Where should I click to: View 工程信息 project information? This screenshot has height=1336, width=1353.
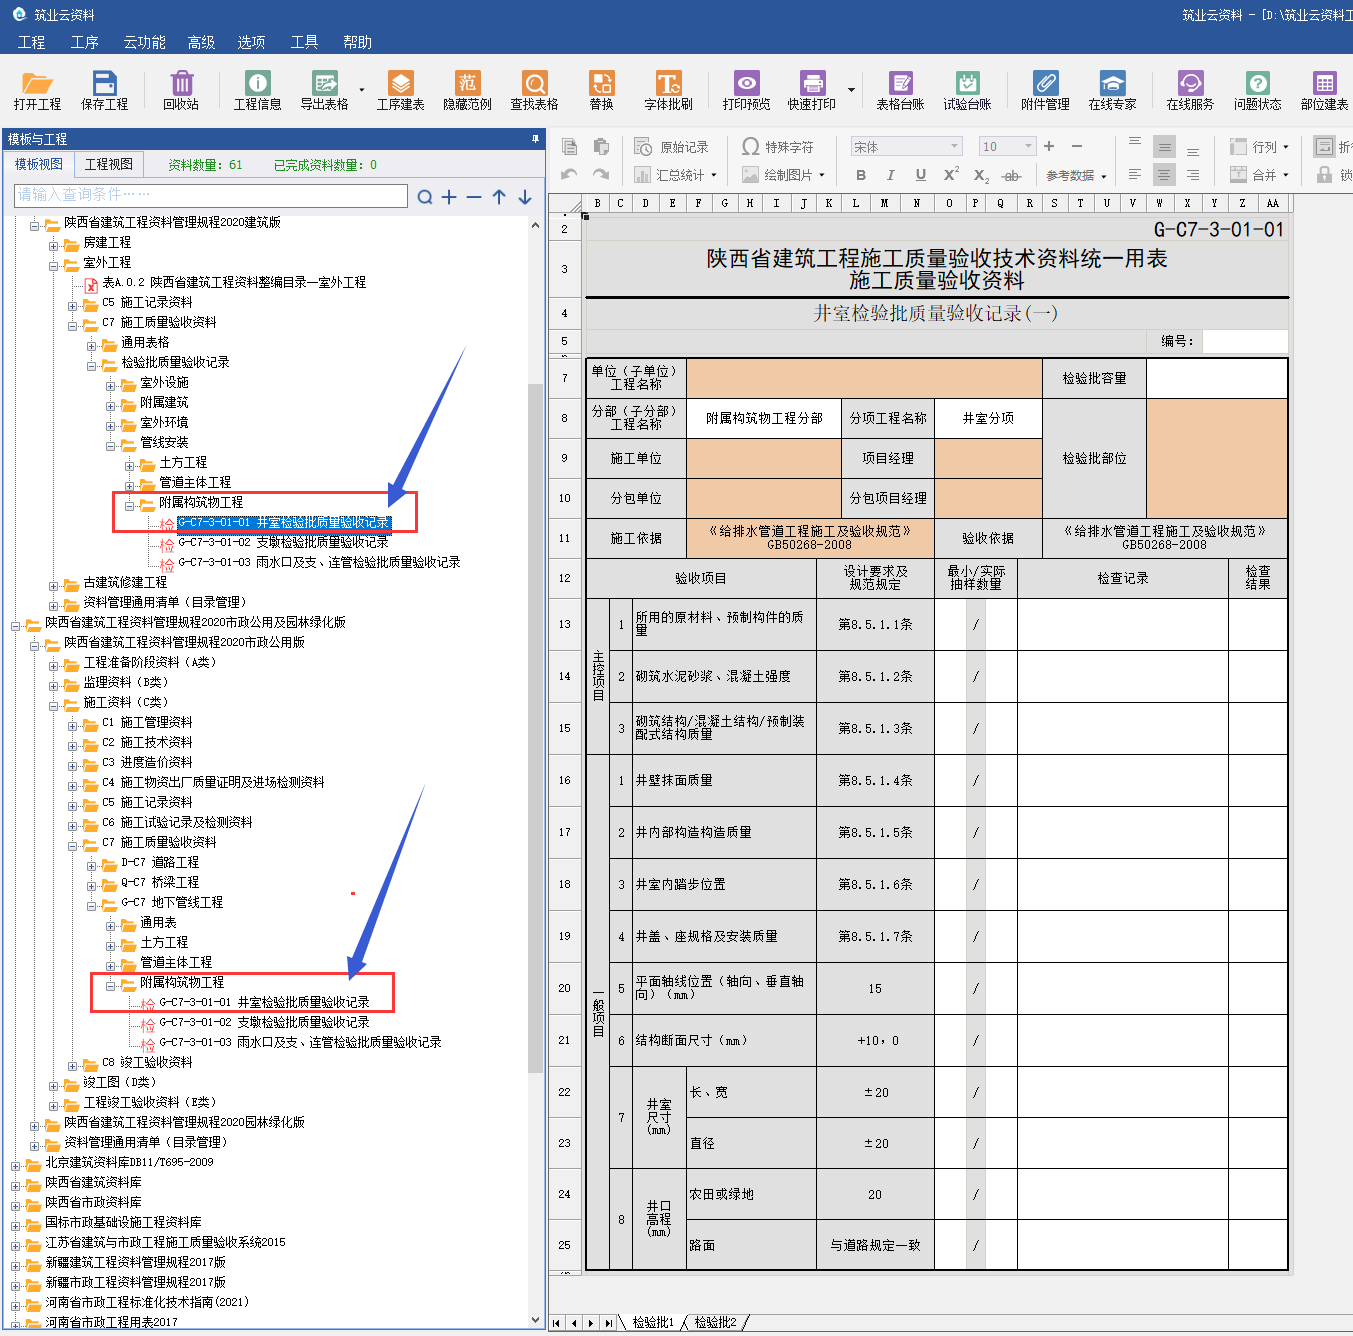coord(257,90)
